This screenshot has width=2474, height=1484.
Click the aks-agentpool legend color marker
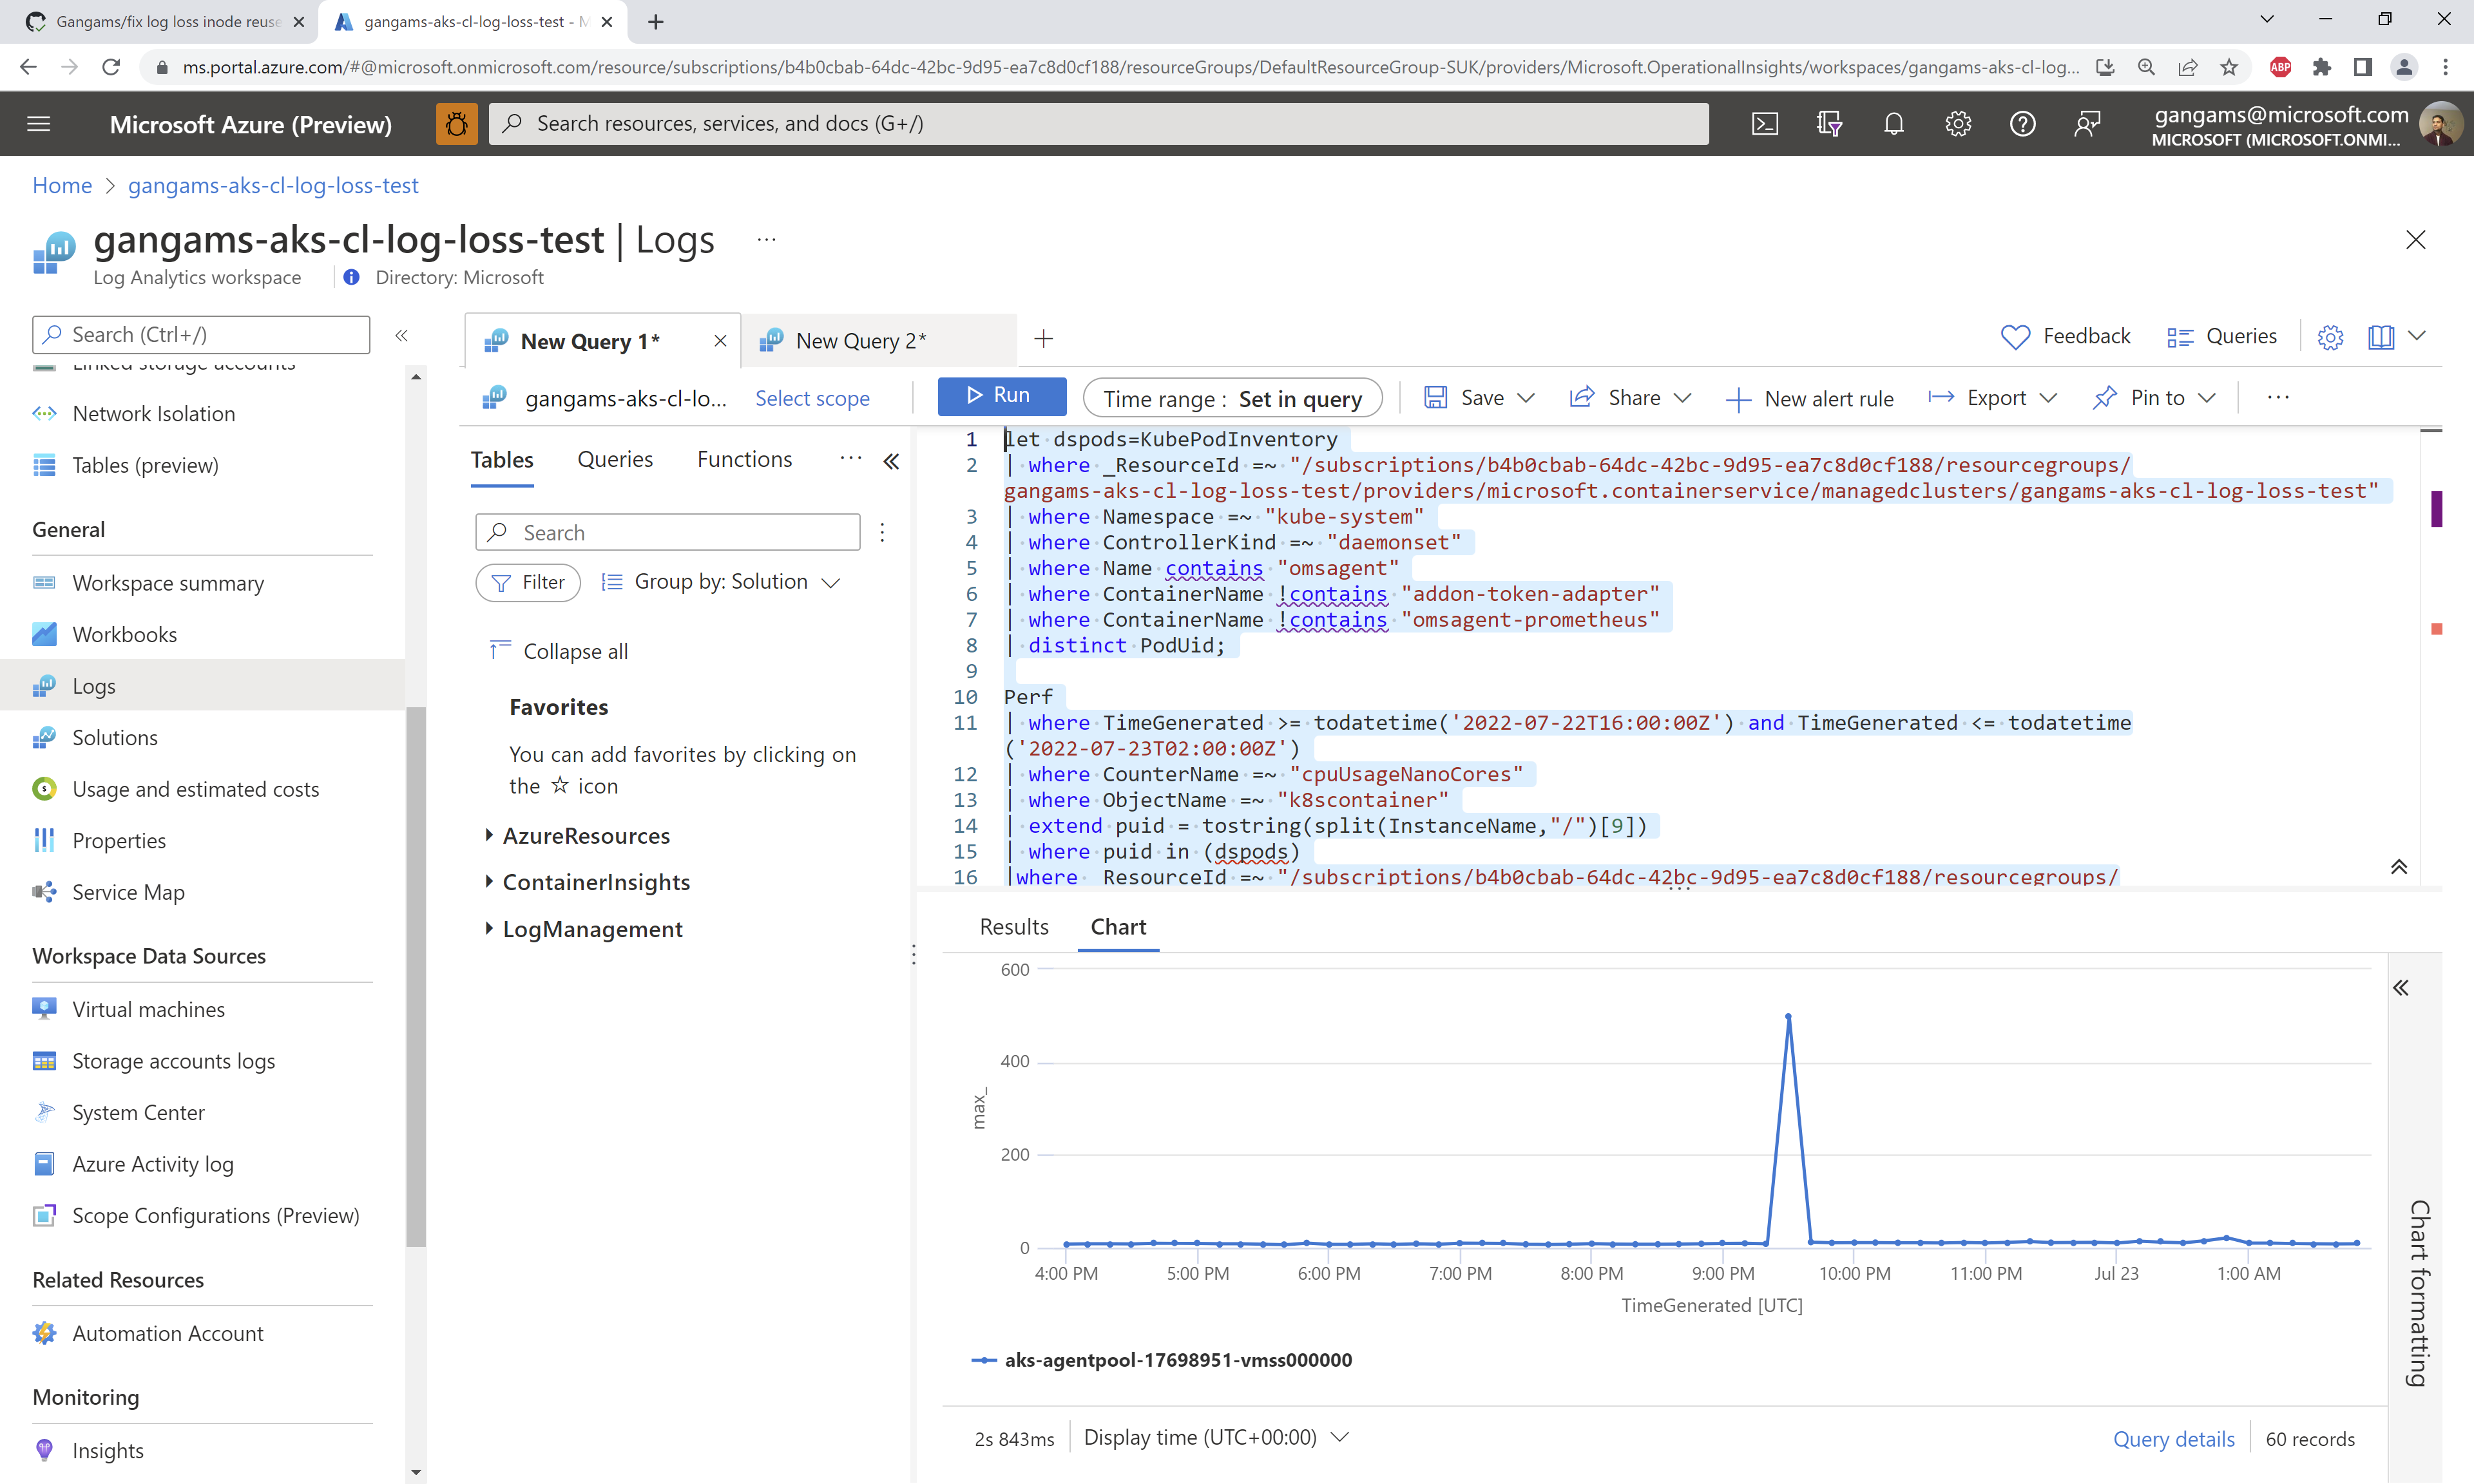[x=984, y=1360]
